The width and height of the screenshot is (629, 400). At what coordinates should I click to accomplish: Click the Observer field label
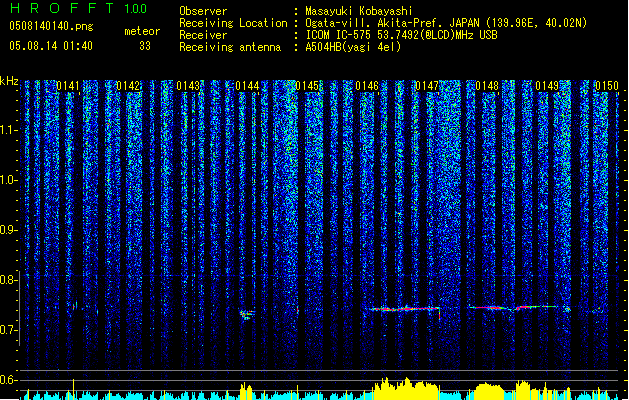tap(203, 11)
